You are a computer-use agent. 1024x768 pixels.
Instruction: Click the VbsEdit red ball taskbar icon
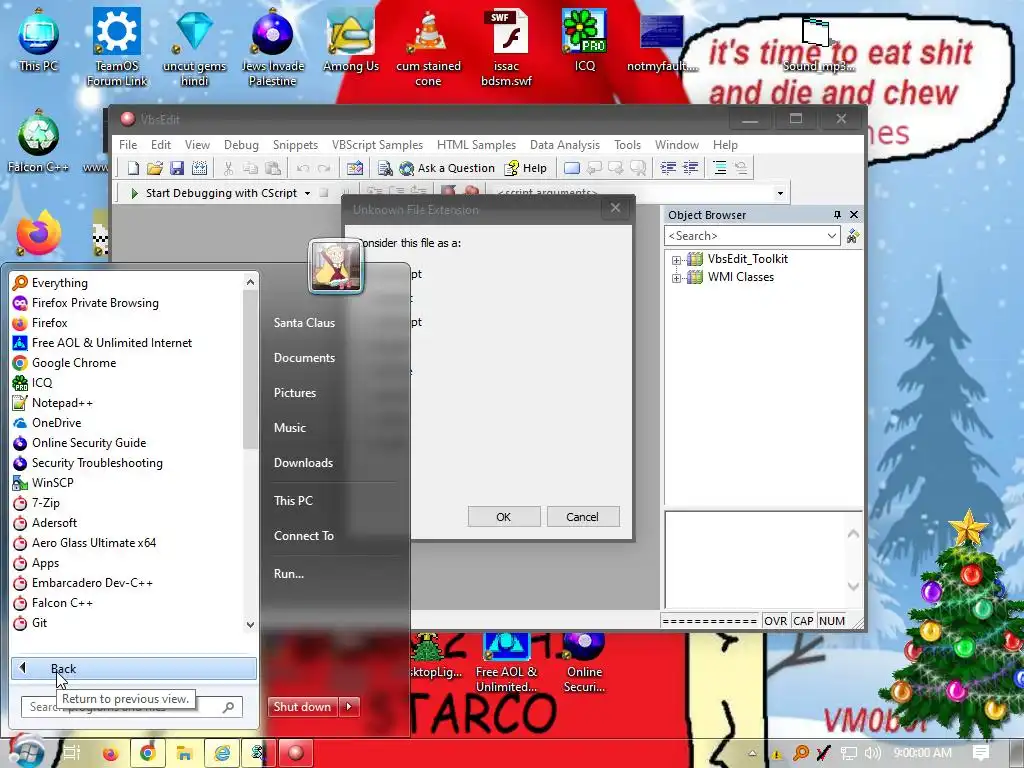(x=296, y=753)
